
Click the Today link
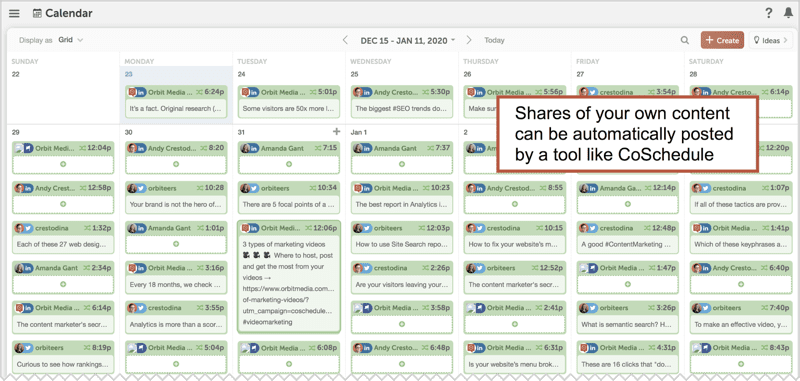point(494,40)
